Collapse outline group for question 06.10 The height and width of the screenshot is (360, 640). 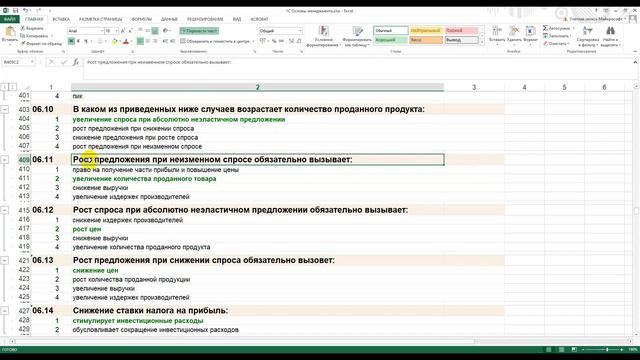coord(4,109)
